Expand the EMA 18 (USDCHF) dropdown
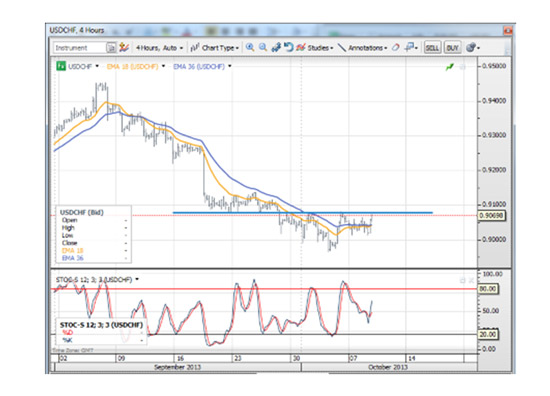 (163, 66)
